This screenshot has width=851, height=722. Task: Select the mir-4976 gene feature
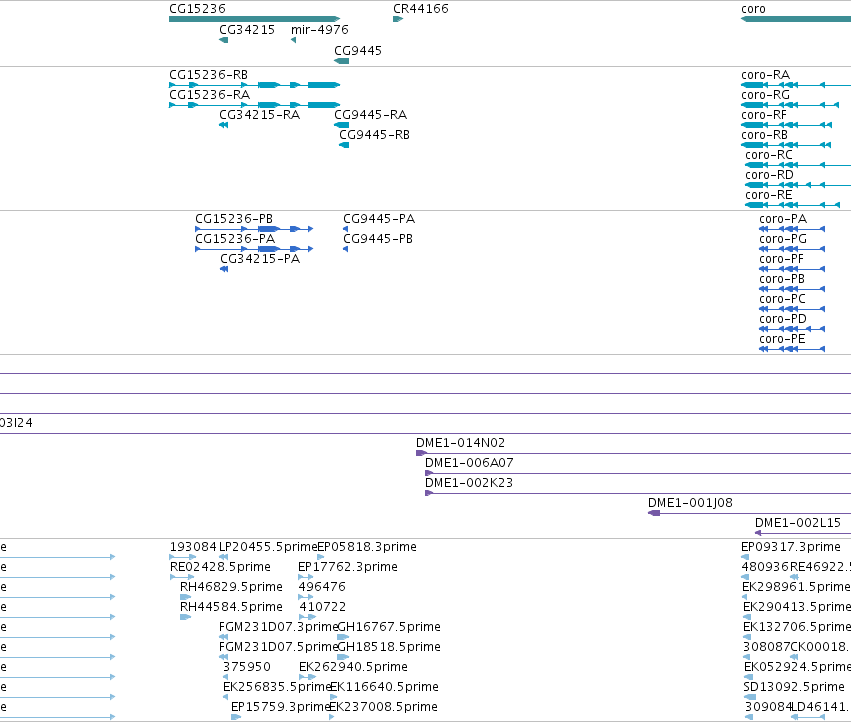[294, 40]
